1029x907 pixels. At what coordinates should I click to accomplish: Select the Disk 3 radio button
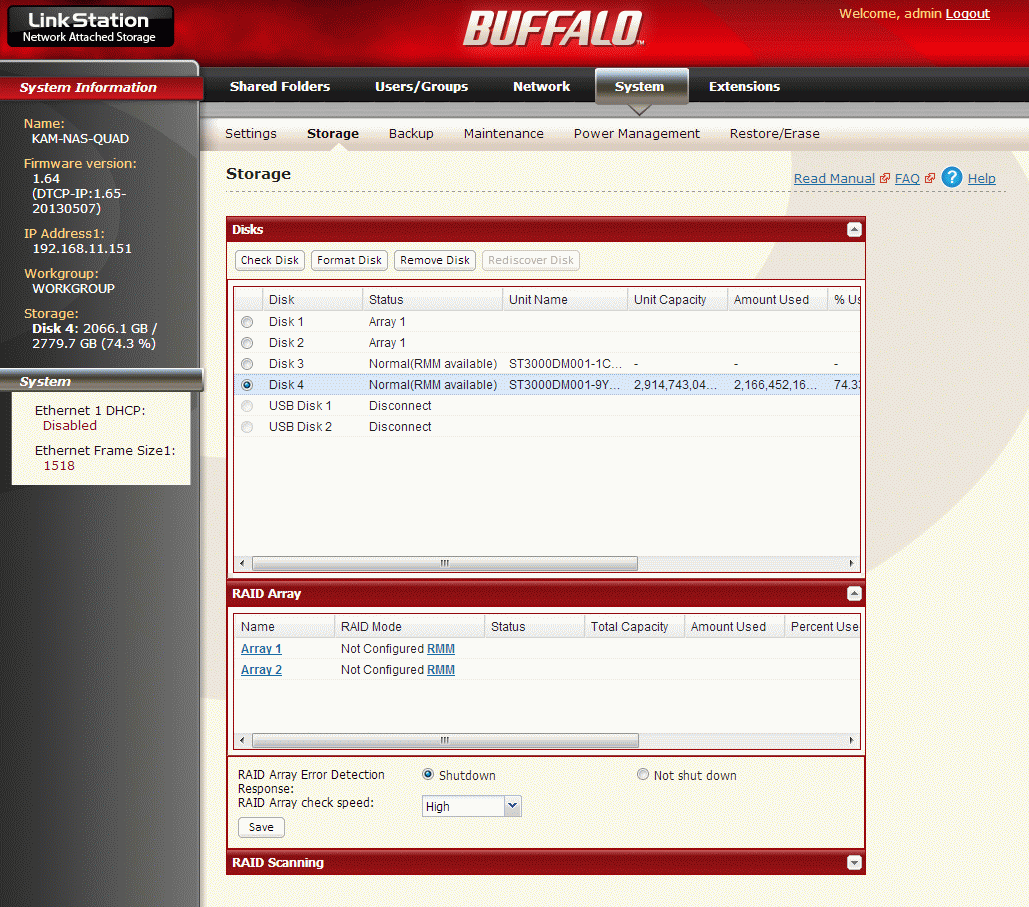[247, 364]
